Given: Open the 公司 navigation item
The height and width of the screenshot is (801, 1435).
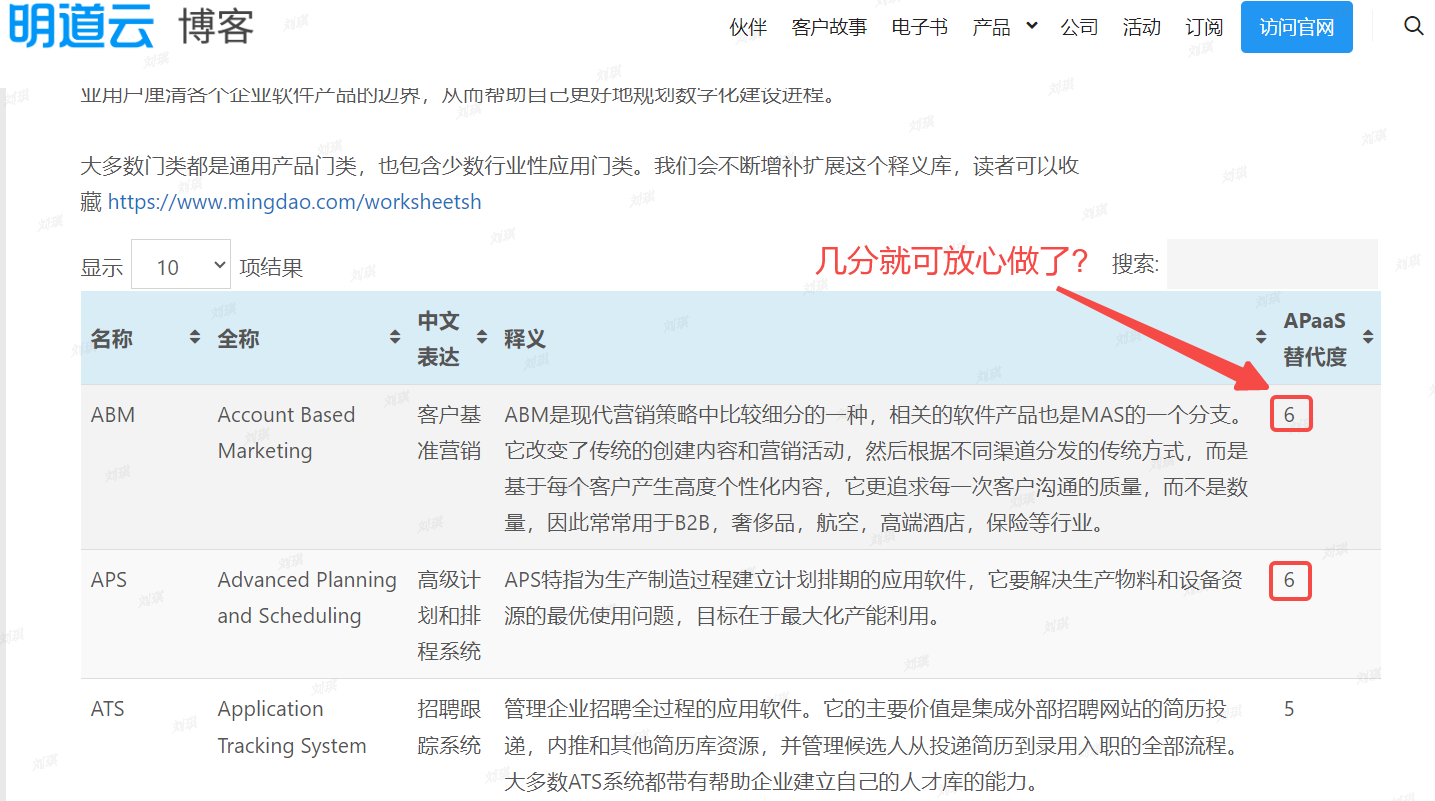Looking at the screenshot, I should pos(1080,27).
